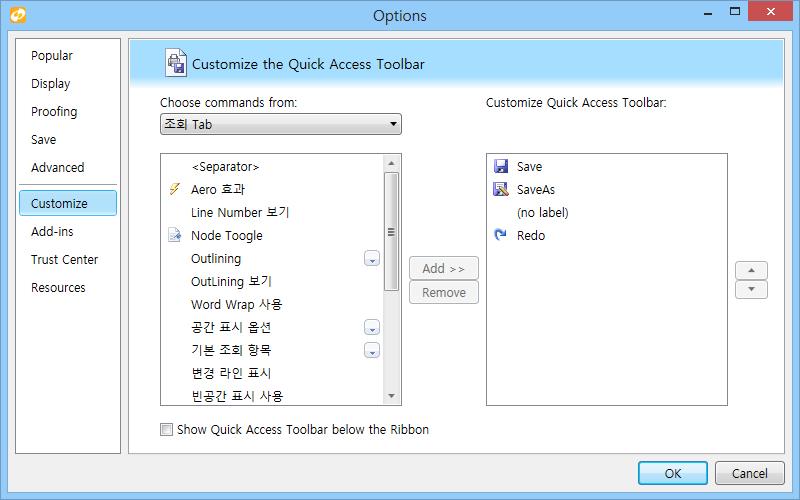The height and width of the screenshot is (500, 800).
Task: Open the Choose commands from dropdown
Action: point(281,124)
